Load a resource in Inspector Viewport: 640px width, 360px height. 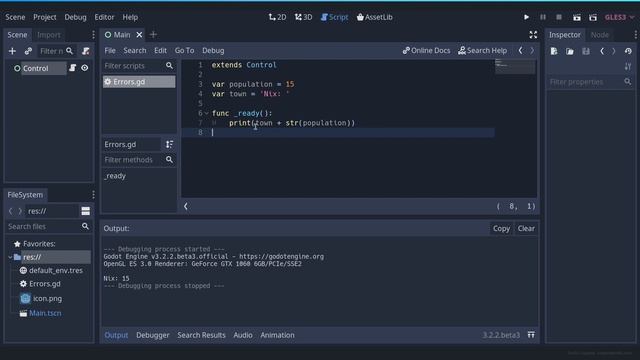tap(570, 51)
